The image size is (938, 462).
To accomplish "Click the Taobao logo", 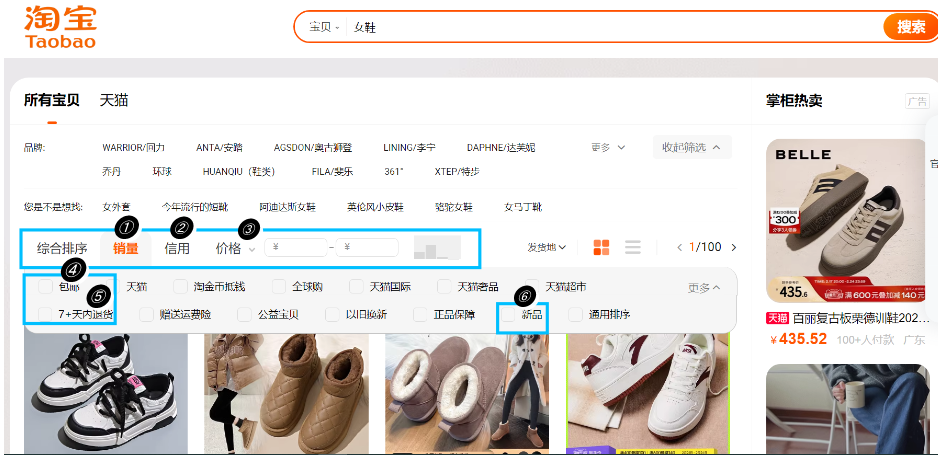I will coord(60,26).
